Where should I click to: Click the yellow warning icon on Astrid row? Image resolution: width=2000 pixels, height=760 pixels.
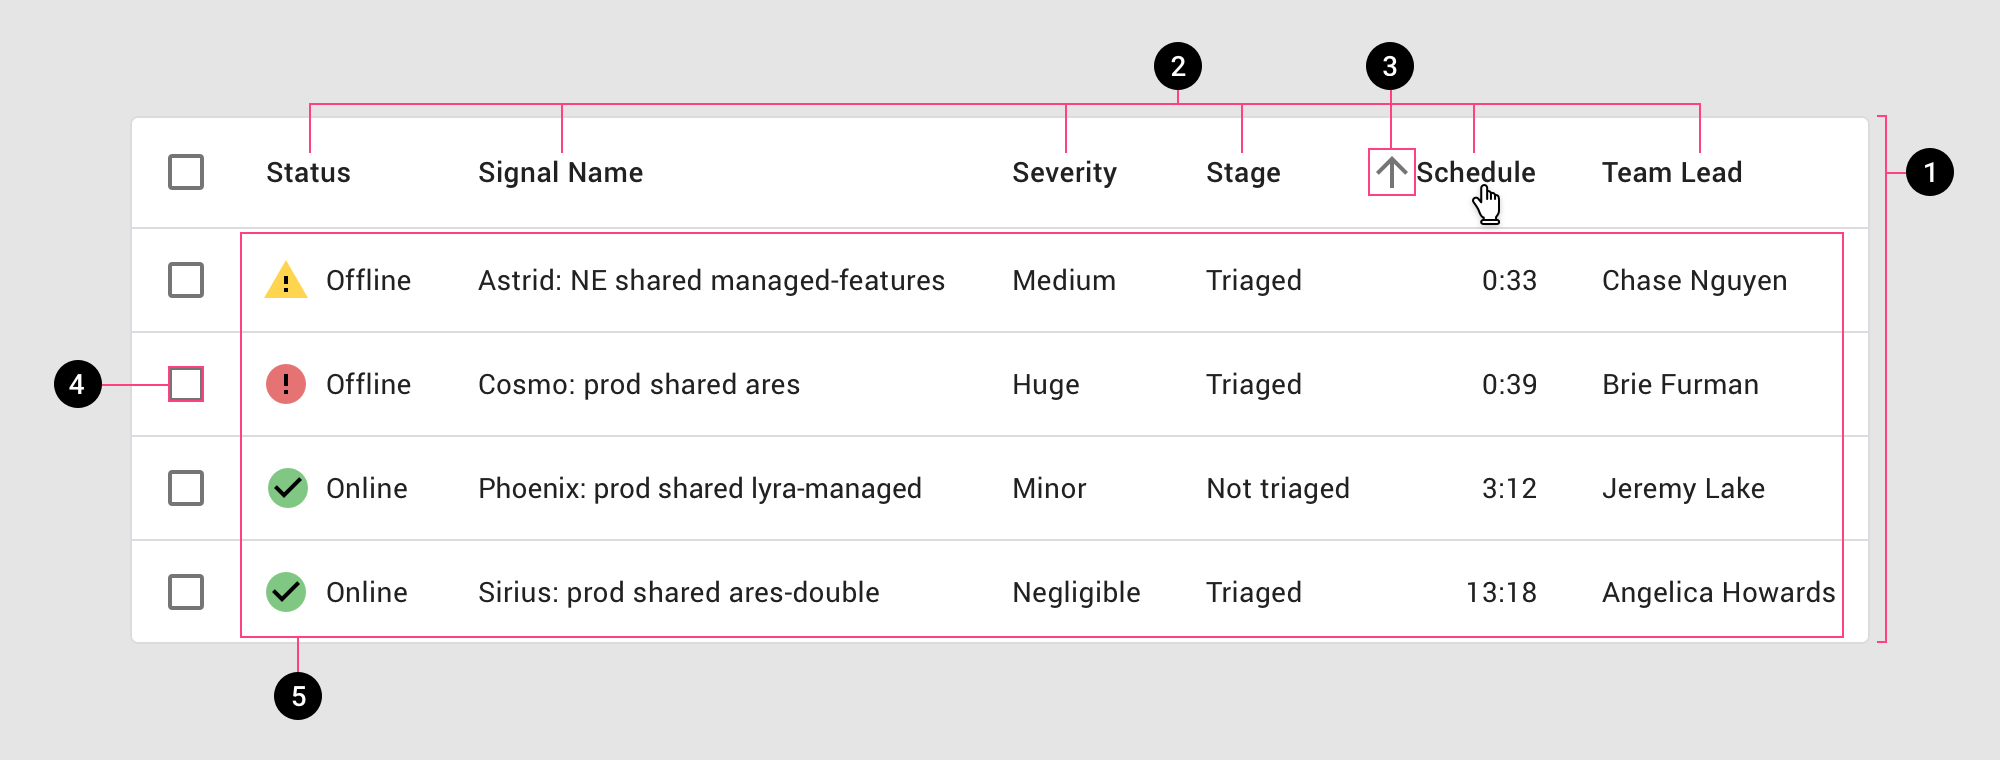tap(287, 281)
